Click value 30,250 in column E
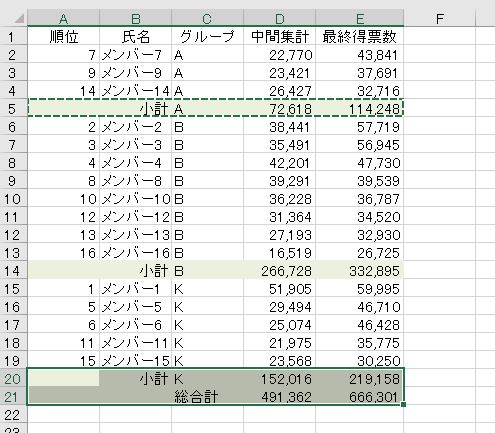This screenshot has width=495, height=433. click(359, 361)
